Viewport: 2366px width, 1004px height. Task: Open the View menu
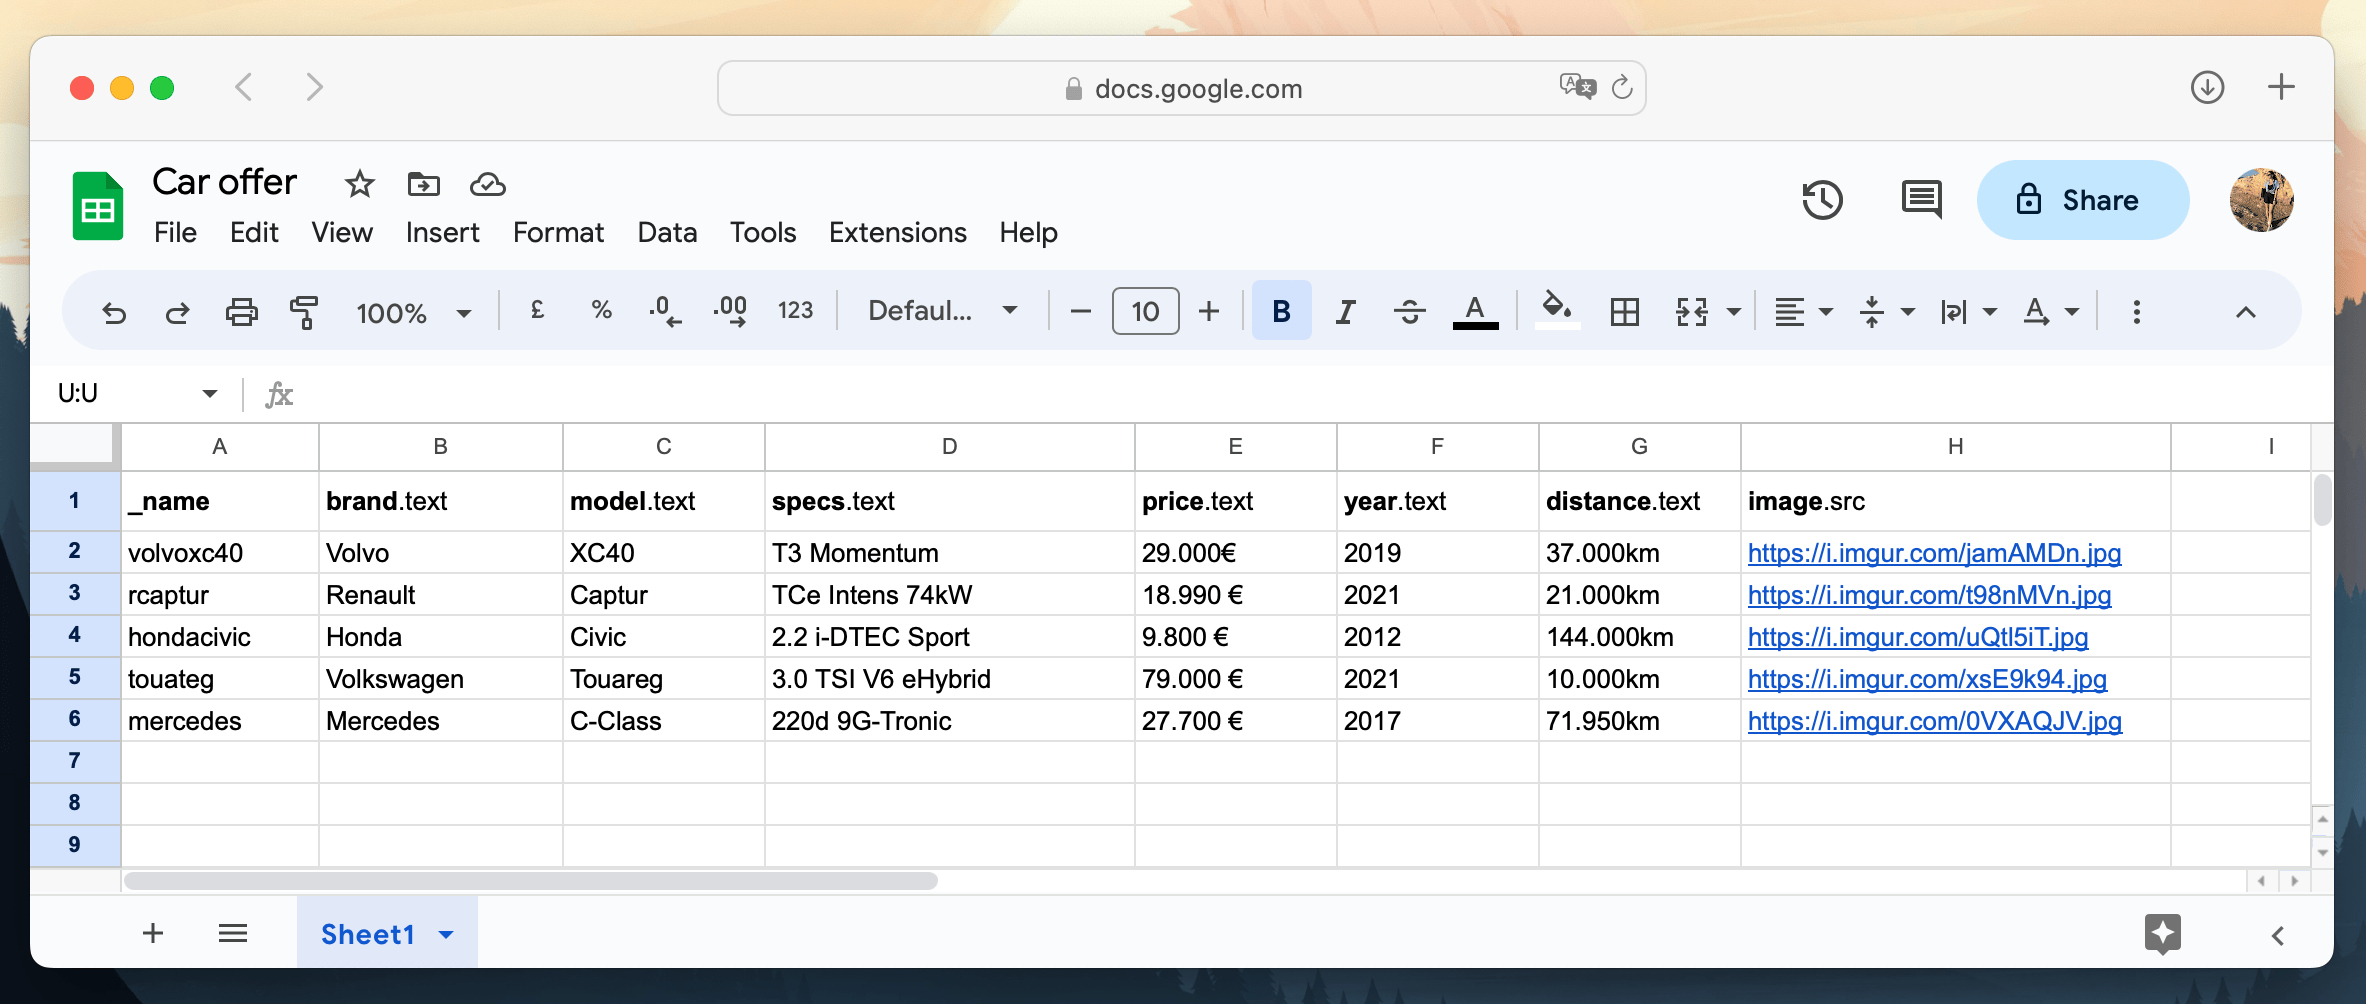pos(342,233)
